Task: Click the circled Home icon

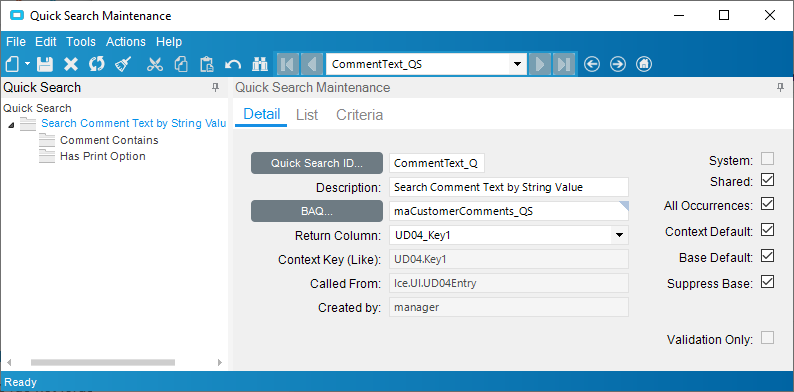Action: pyautogui.click(x=644, y=64)
